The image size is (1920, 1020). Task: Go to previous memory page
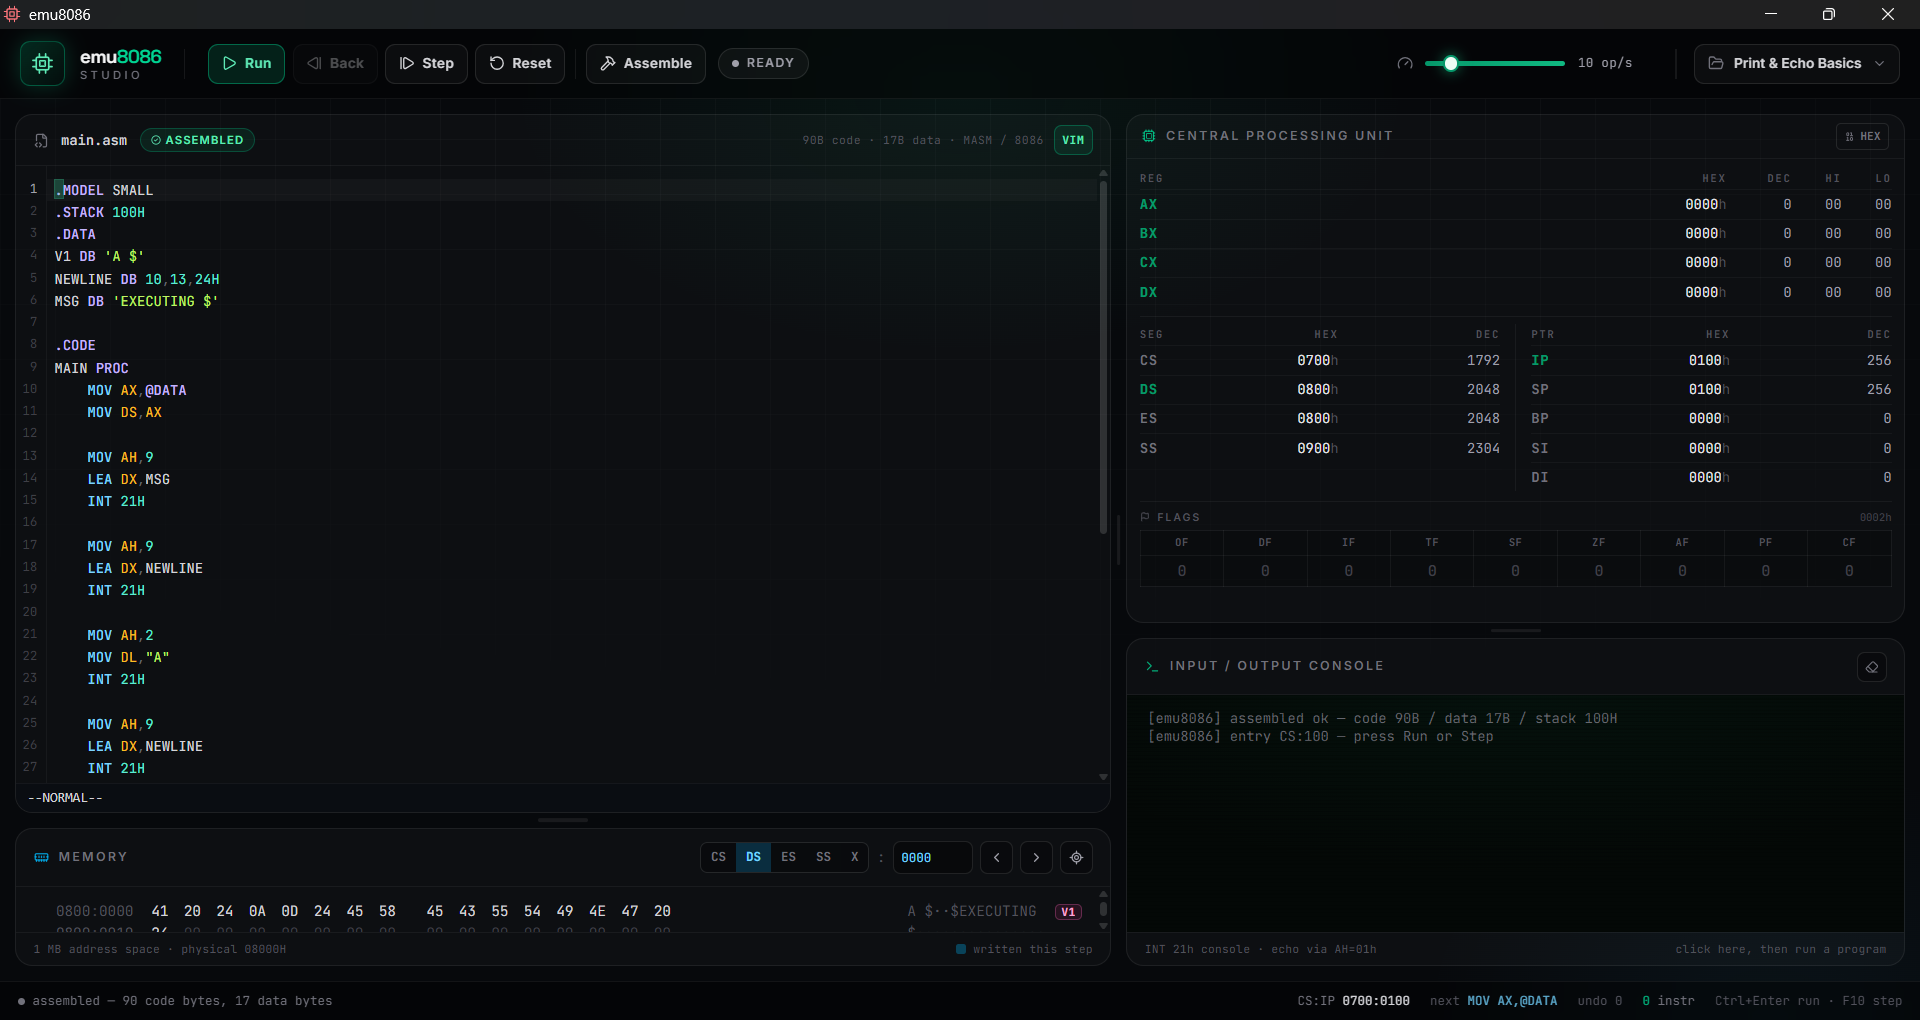click(x=996, y=858)
